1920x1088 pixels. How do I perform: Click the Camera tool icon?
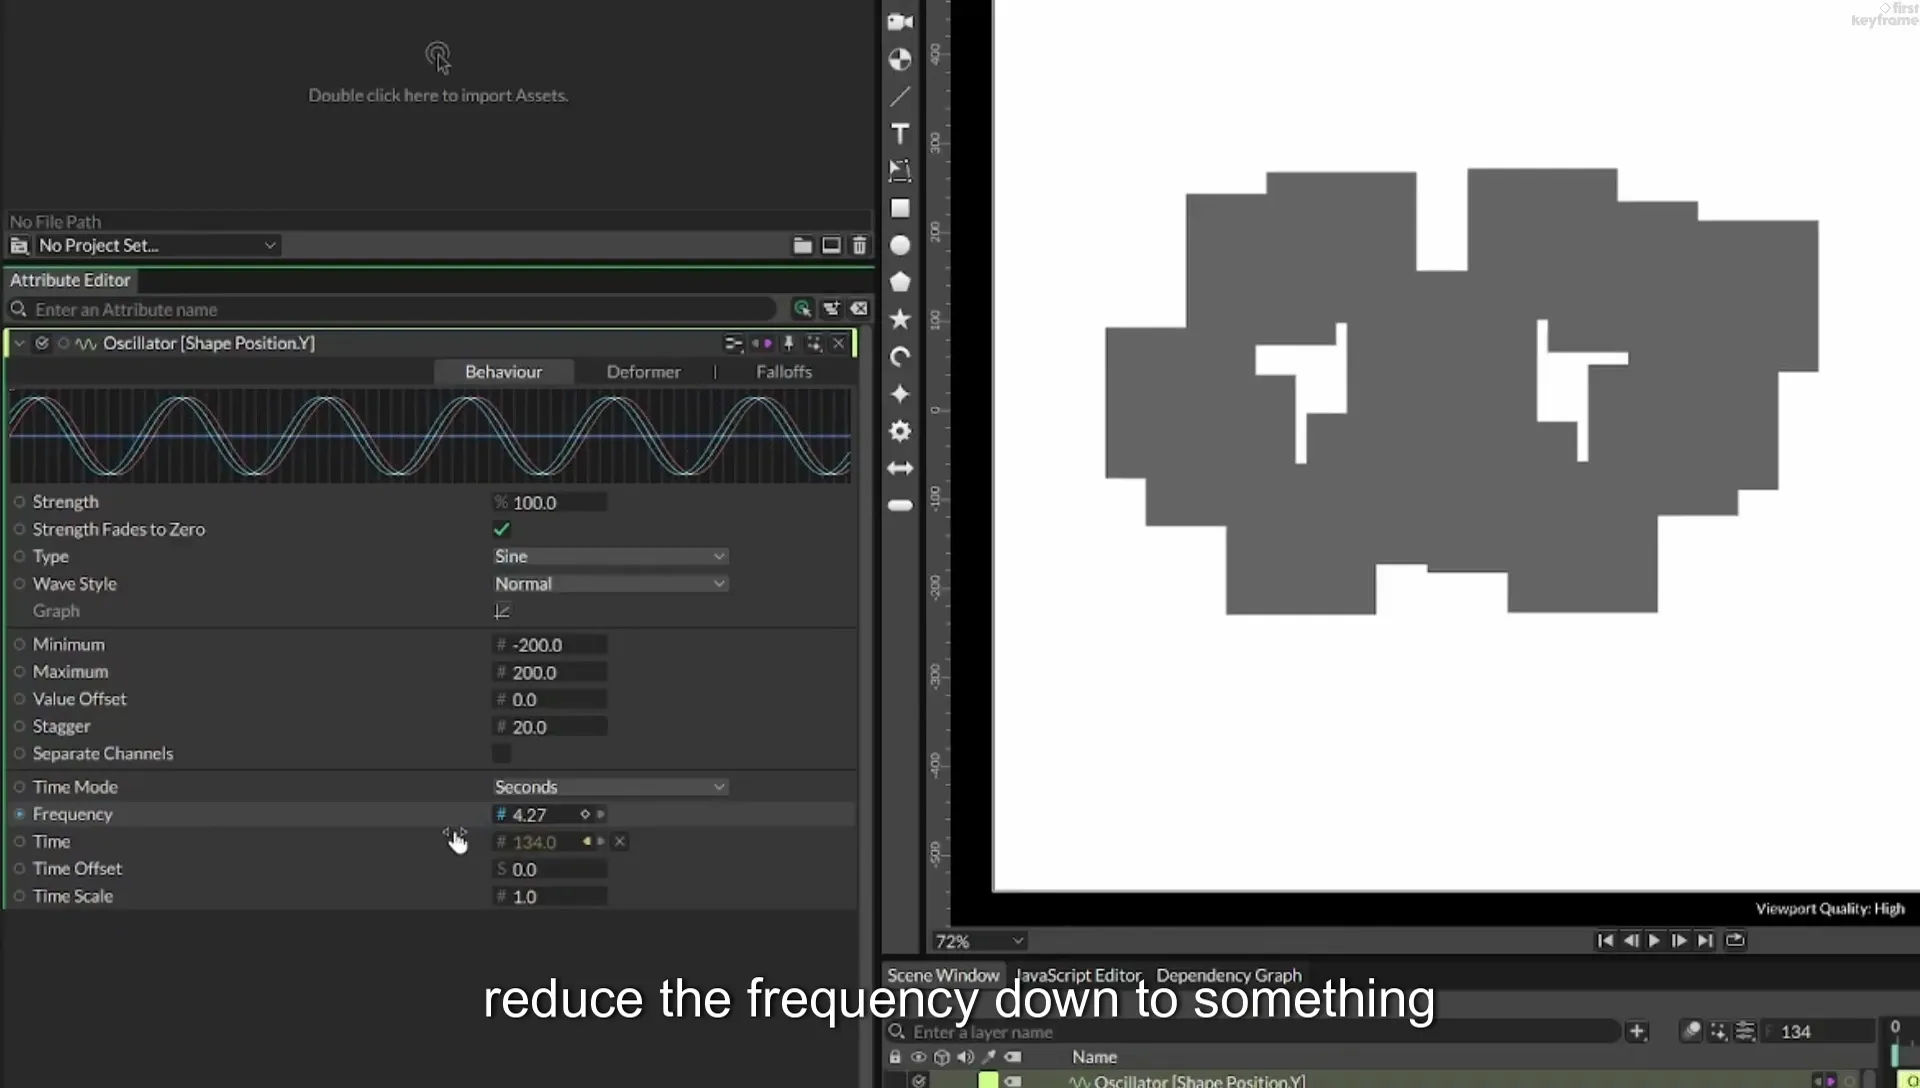(900, 22)
